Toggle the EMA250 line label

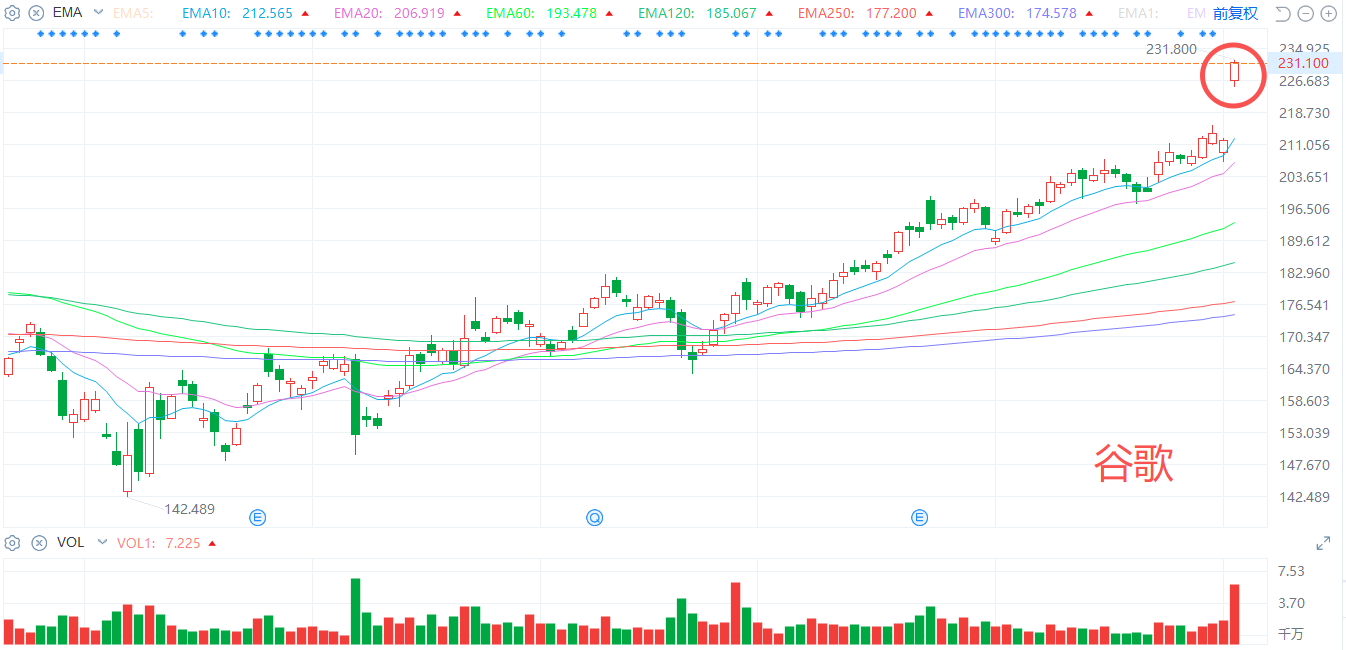pos(825,13)
